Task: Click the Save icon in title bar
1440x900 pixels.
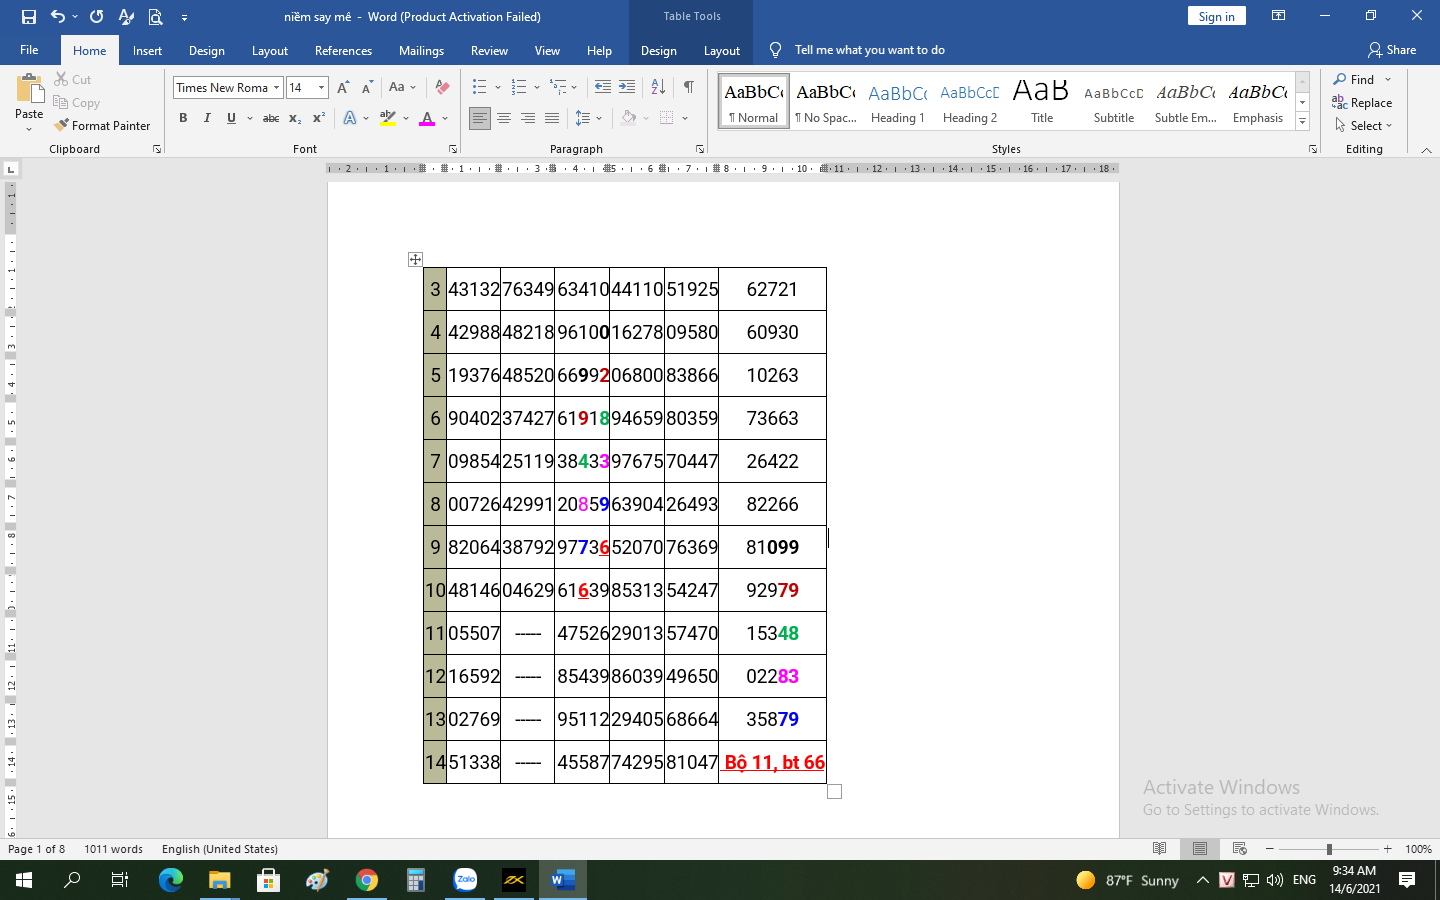Action: (28, 17)
